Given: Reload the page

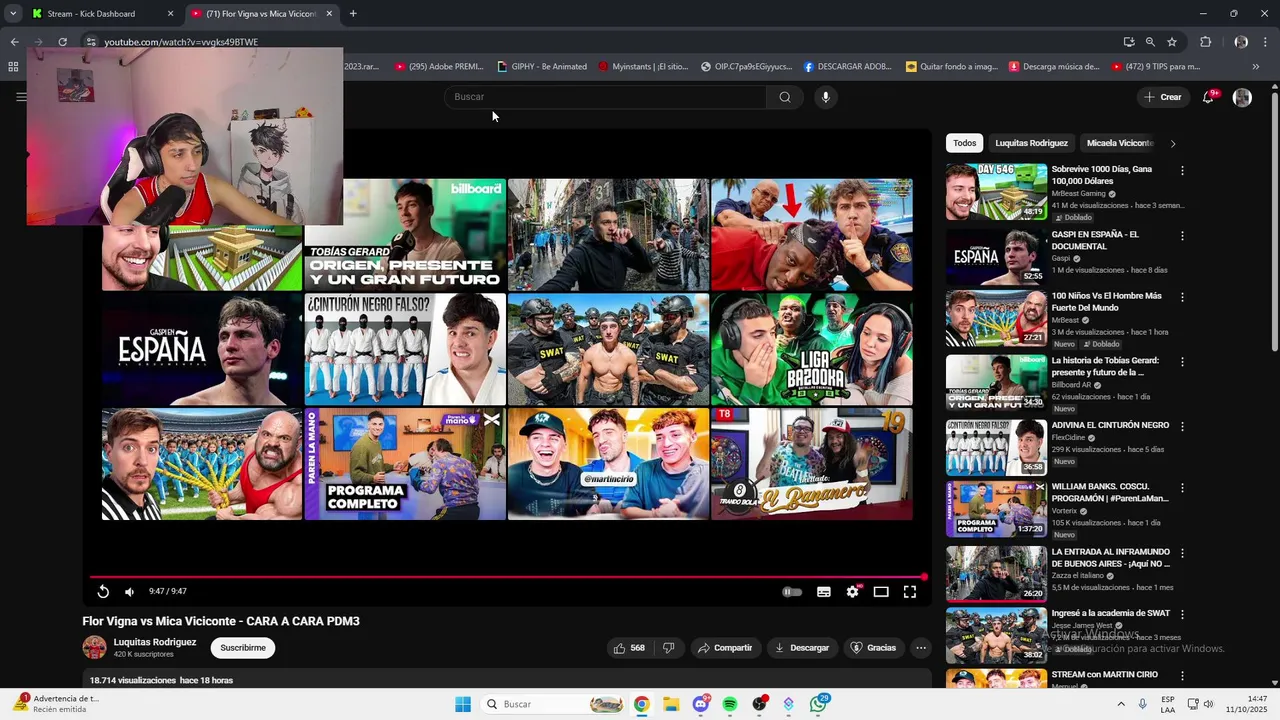Looking at the screenshot, I should point(62,42).
